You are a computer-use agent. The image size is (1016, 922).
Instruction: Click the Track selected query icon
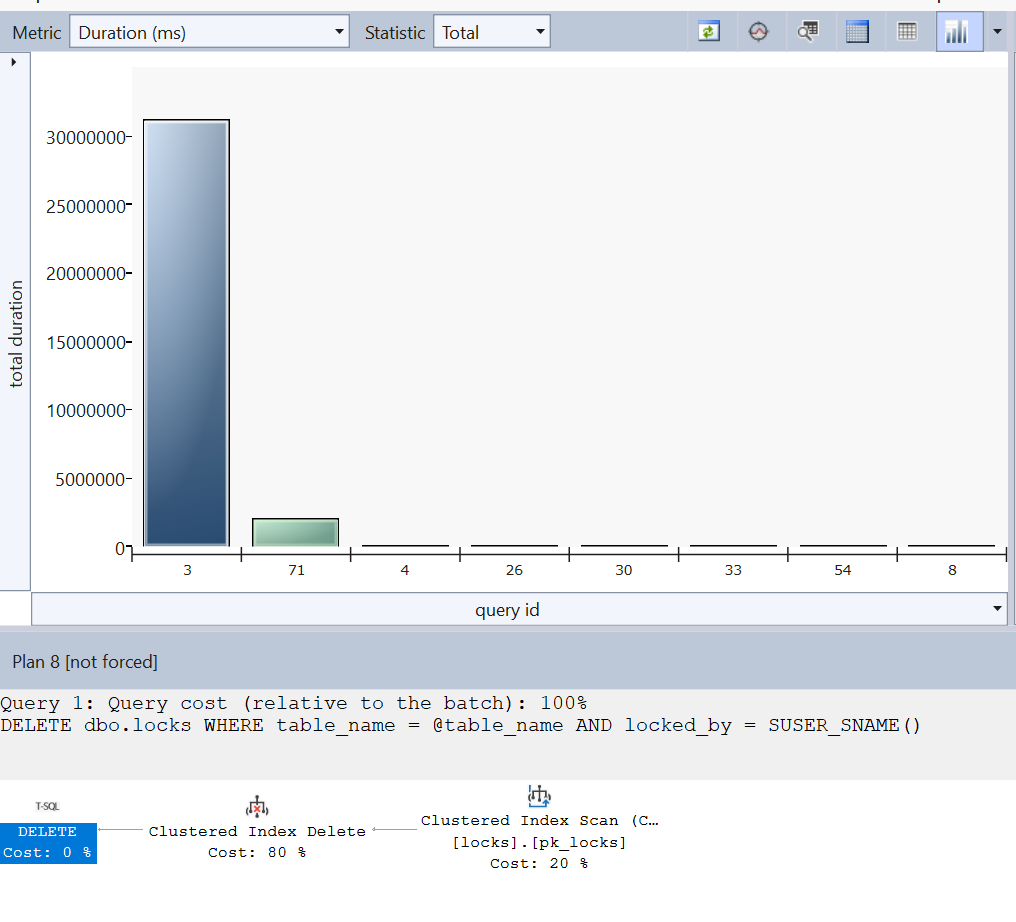coord(759,32)
